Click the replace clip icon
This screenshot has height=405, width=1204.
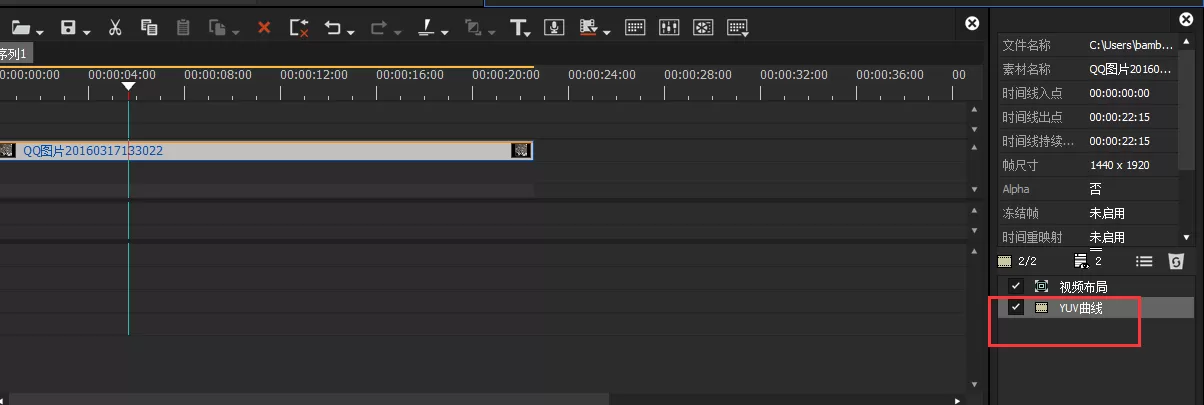217,28
